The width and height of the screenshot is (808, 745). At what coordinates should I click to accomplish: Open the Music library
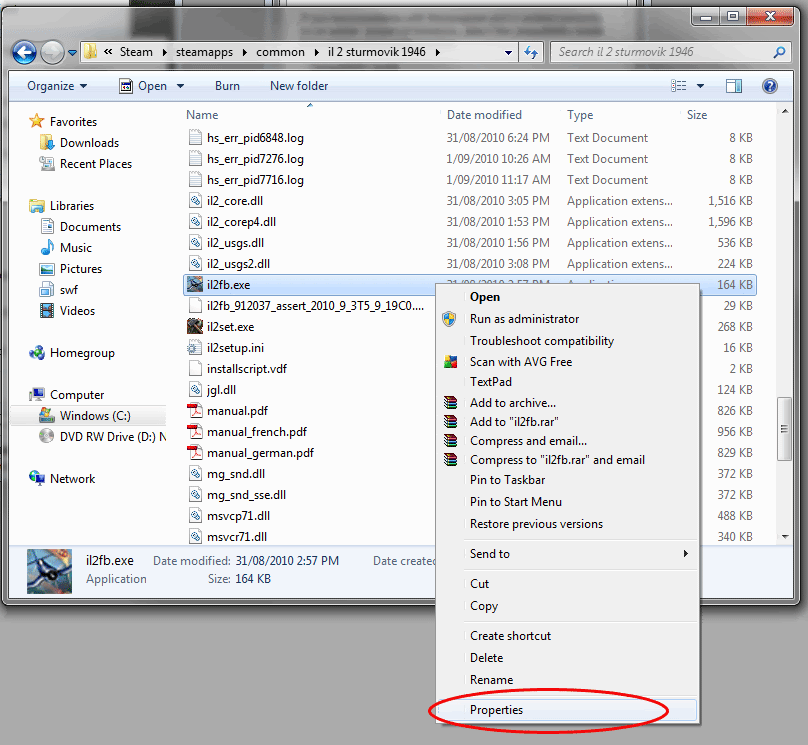(76, 248)
